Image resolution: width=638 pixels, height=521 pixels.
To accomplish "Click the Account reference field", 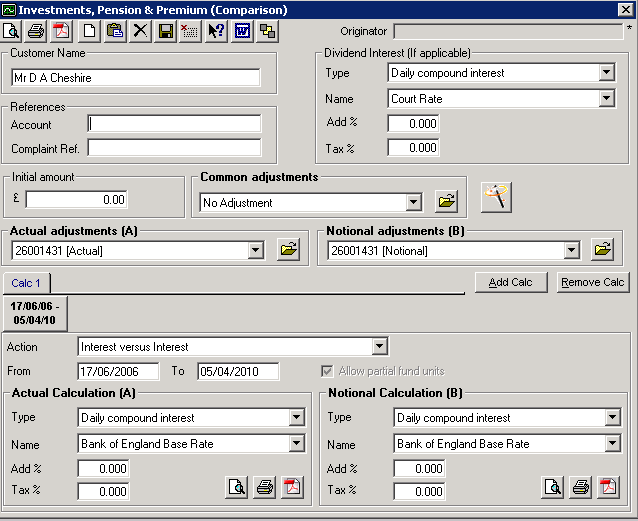I will (174, 123).
